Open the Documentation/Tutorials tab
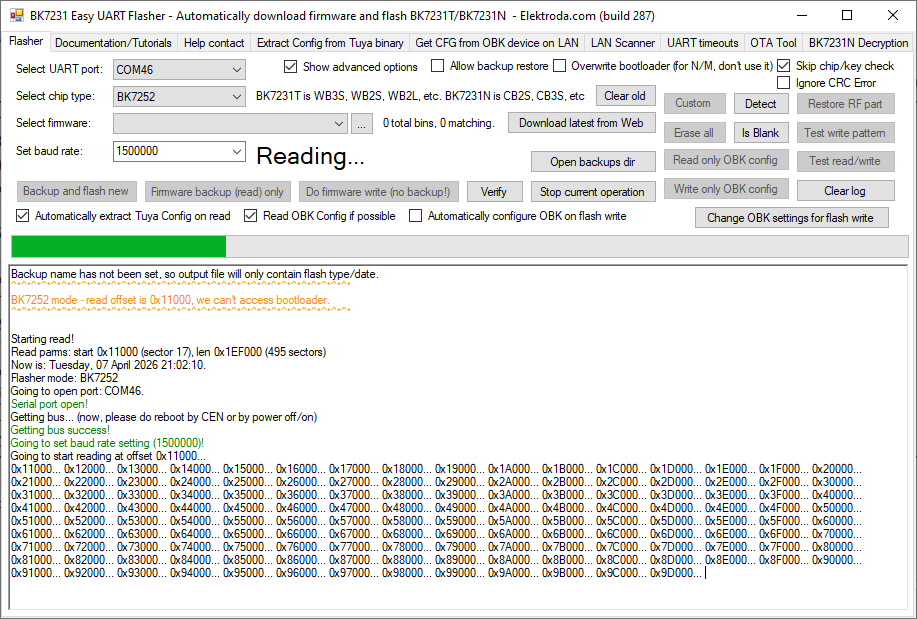 [x=113, y=43]
